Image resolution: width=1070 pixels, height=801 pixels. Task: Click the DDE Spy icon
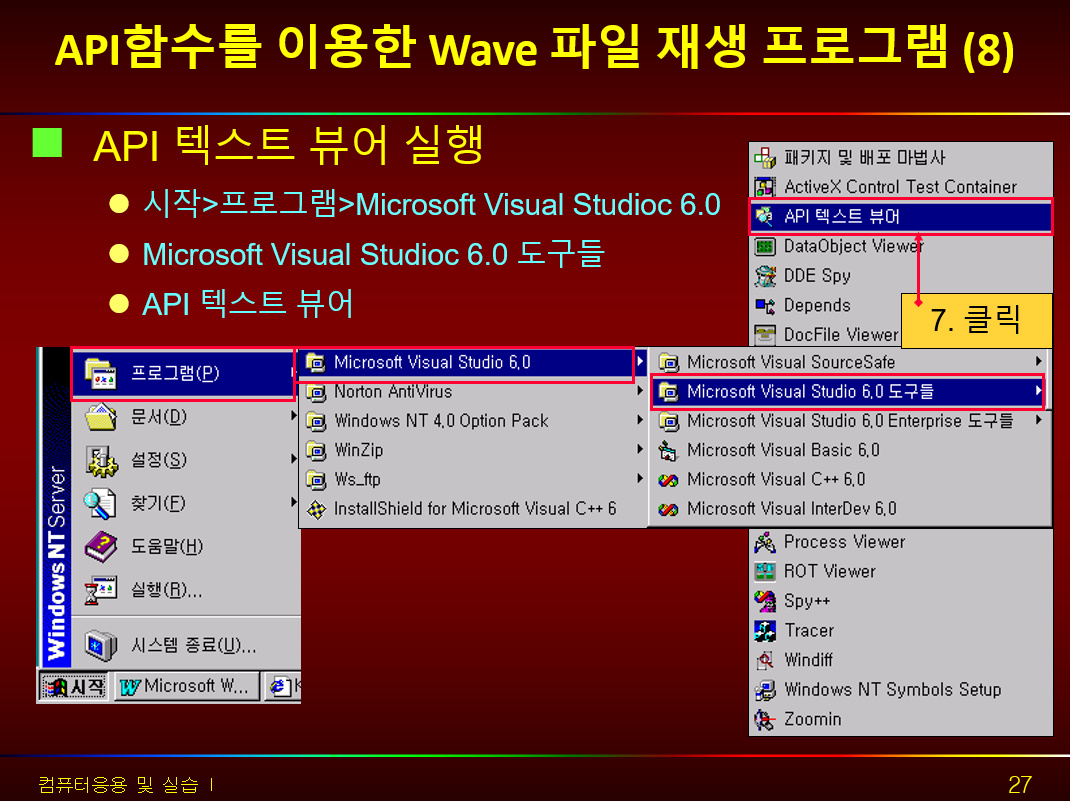pos(764,276)
